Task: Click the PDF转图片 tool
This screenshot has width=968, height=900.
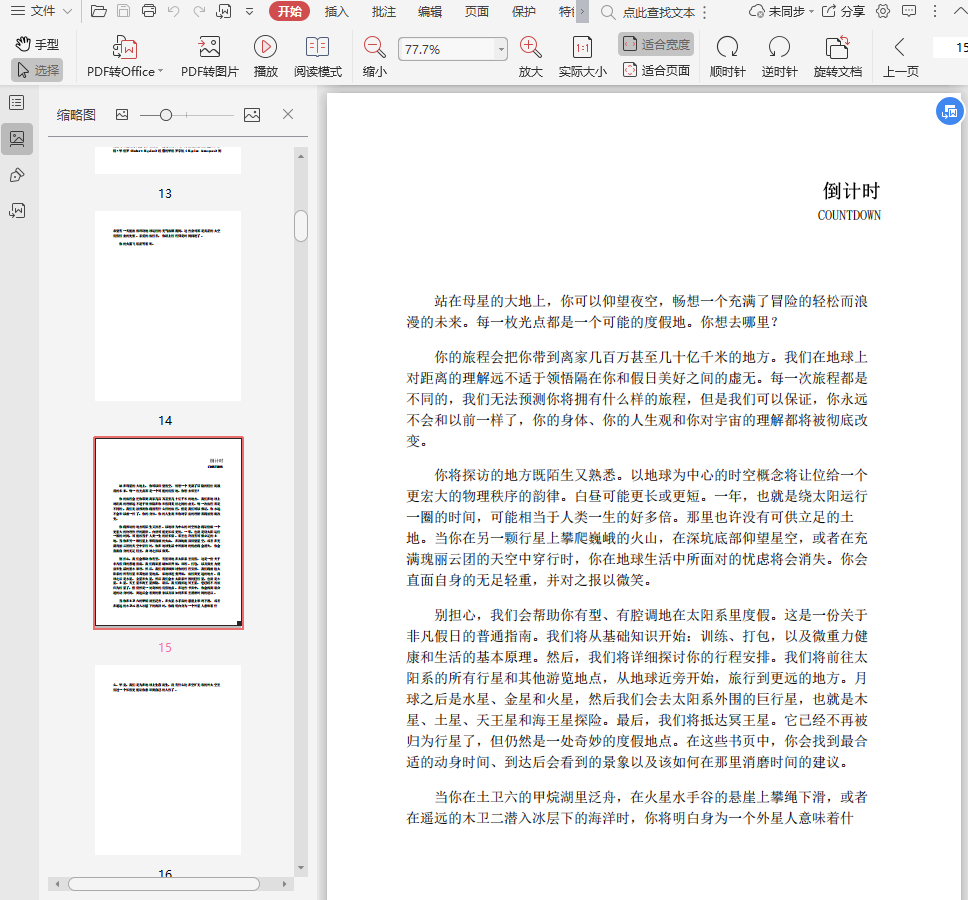Action: 209,57
